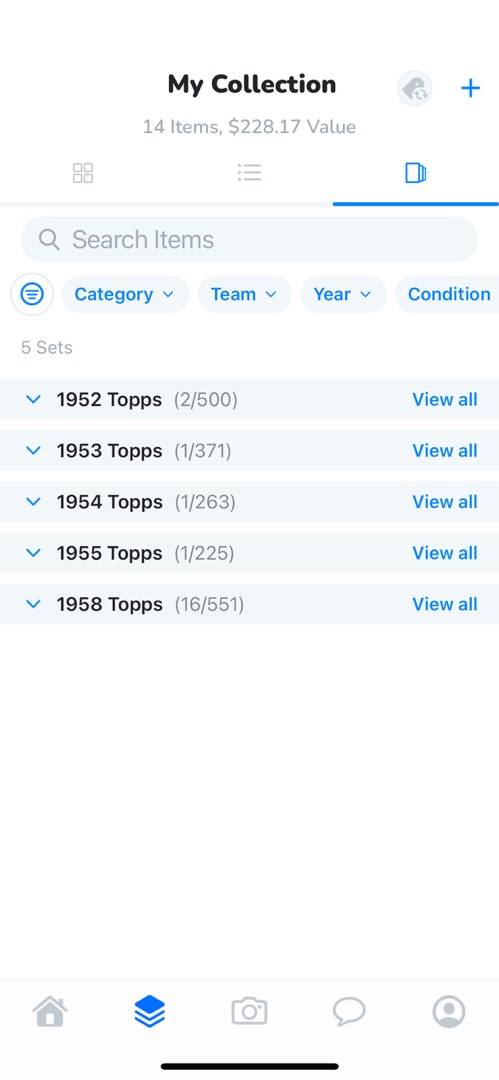Open the round filter sort icon
Image resolution: width=499 pixels, height=1080 pixels.
pyautogui.click(x=32, y=295)
